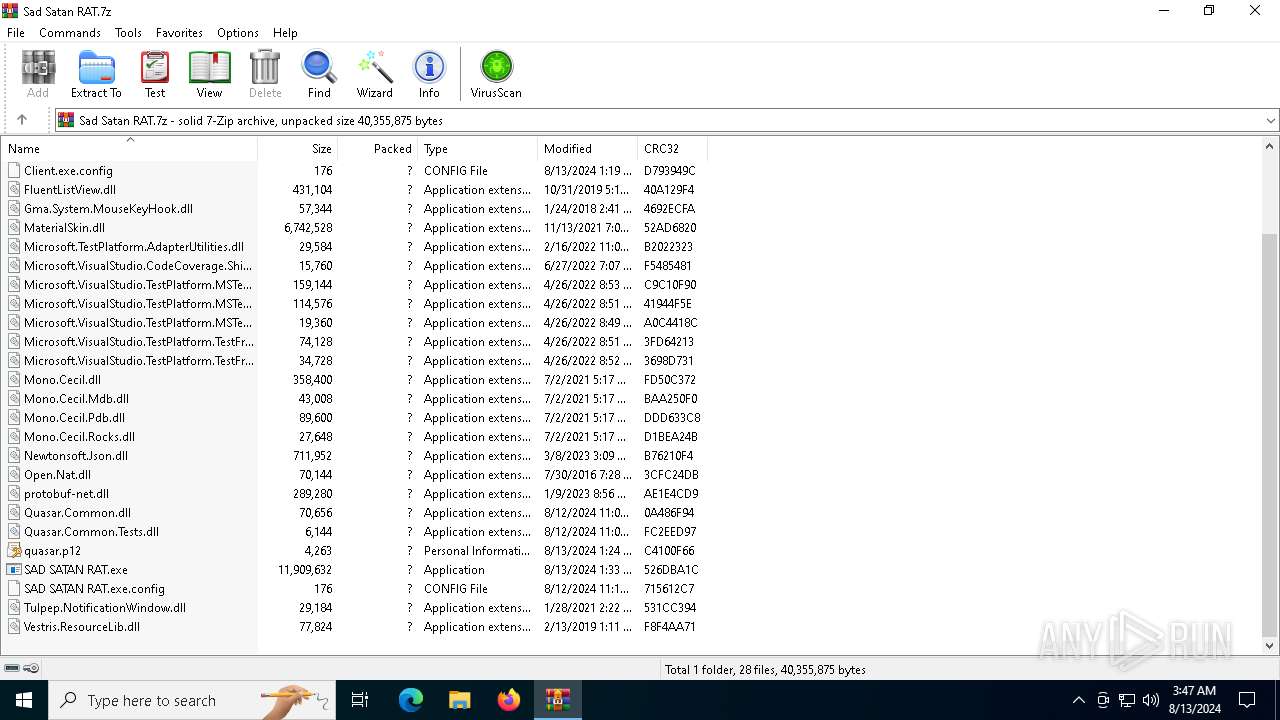This screenshot has width=1280, height=720.
Task: Open the Find tool
Action: (319, 75)
